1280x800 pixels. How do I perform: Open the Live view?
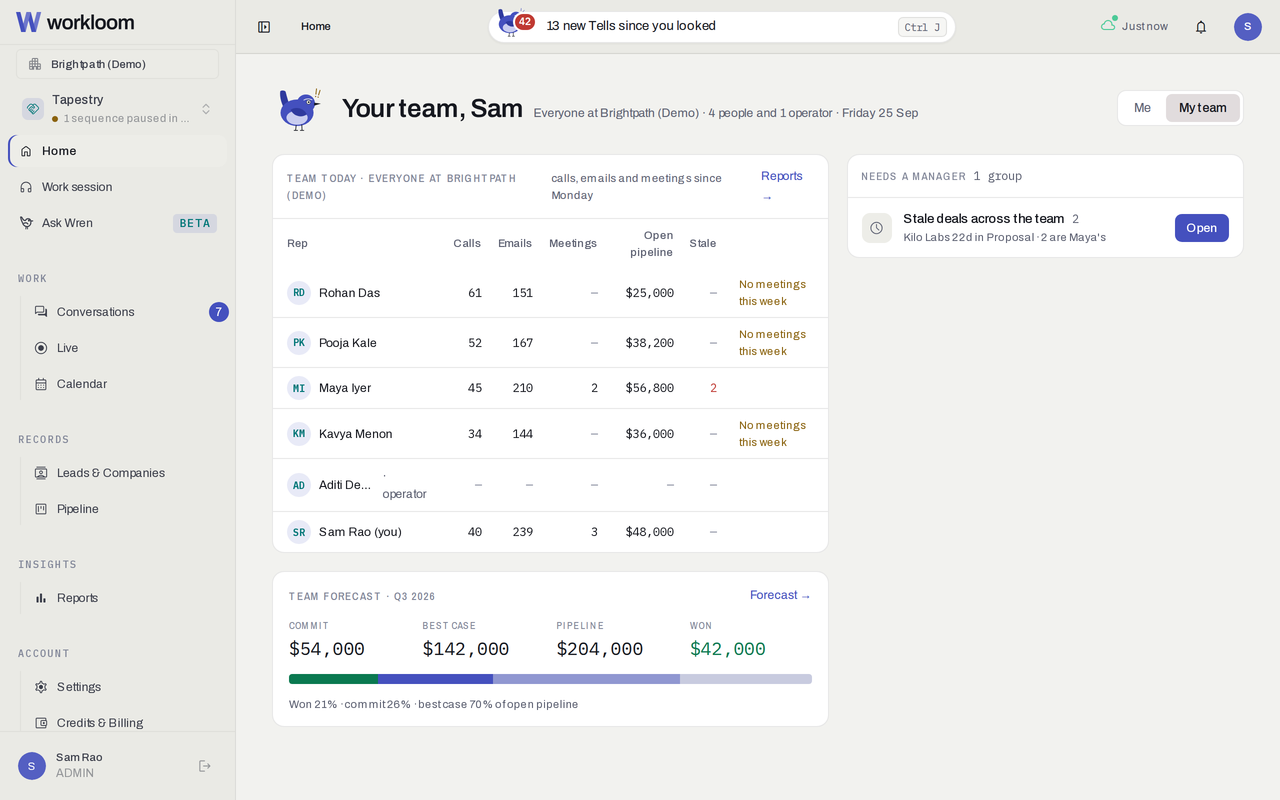pos(126,348)
